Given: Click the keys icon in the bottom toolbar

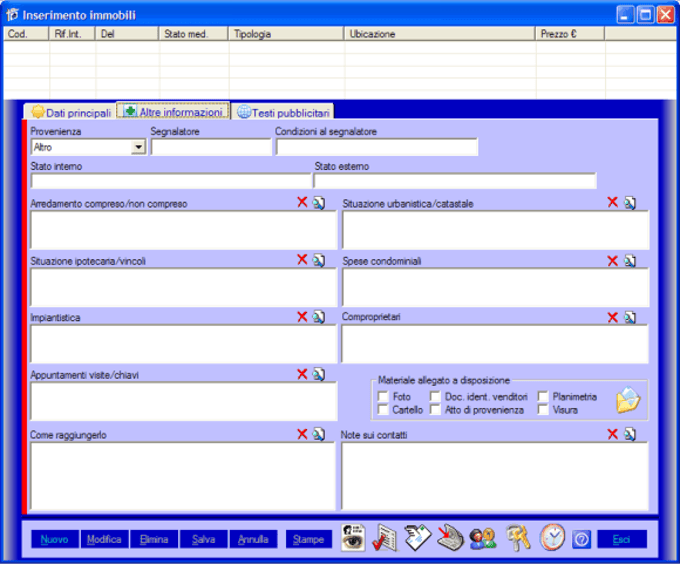Looking at the screenshot, I should coord(518,538).
